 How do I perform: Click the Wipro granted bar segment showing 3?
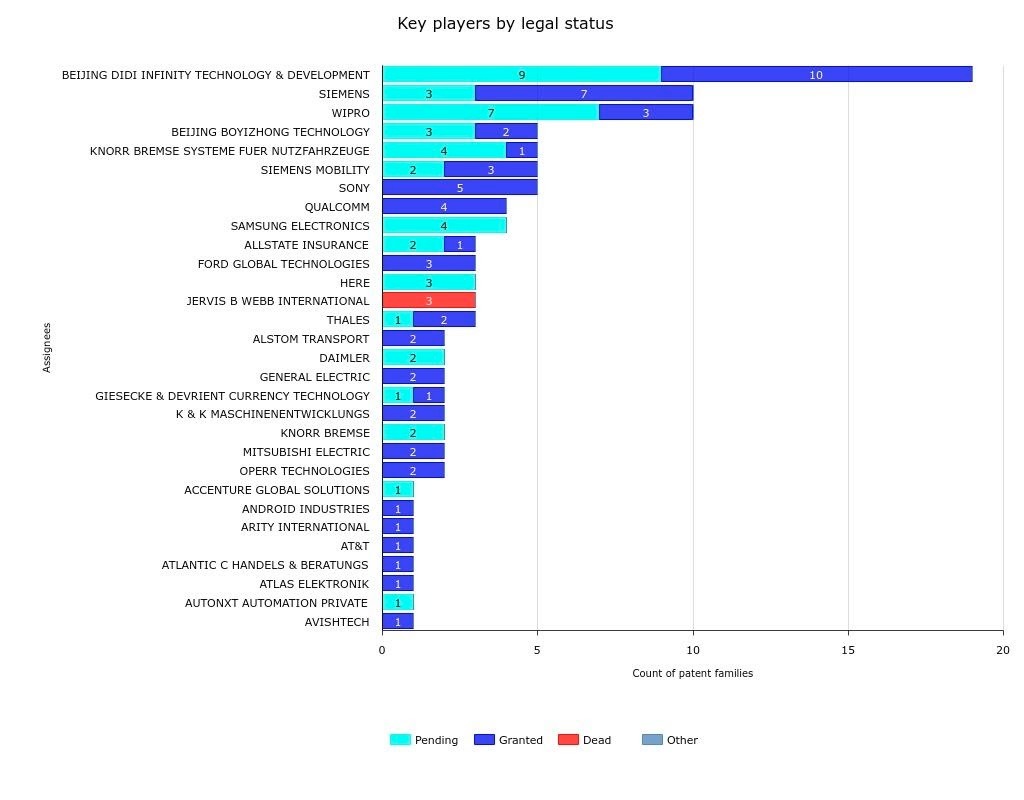646,112
